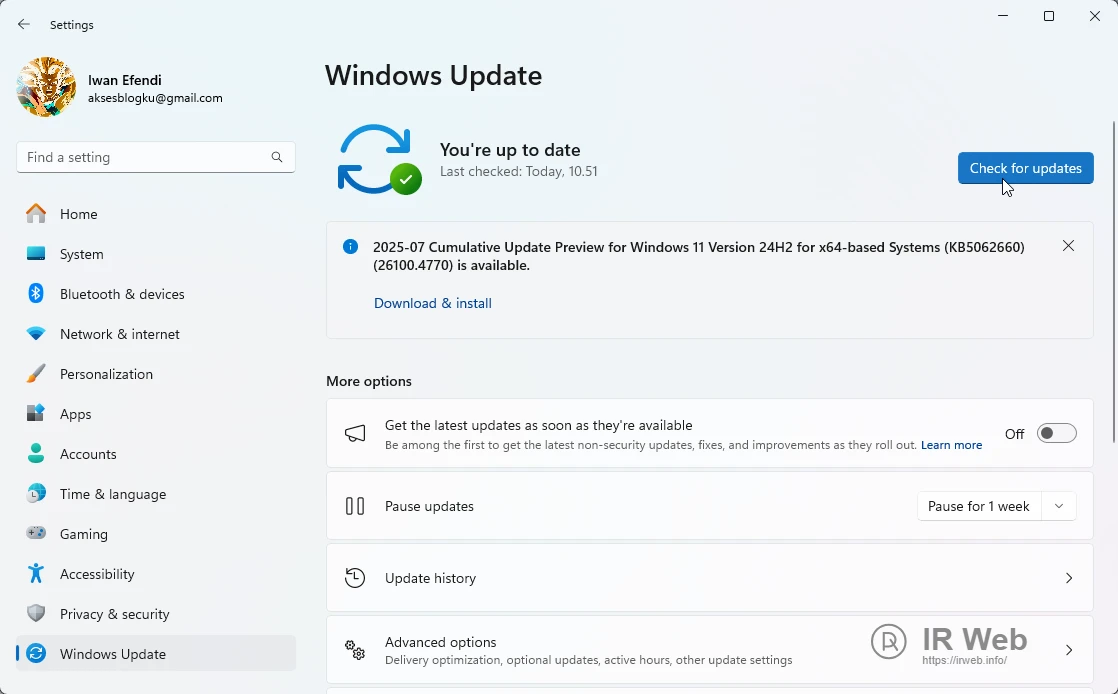Screen dimensions: 1118x694
Task: Click the Windows Update sidebar icon
Action: tap(36, 653)
